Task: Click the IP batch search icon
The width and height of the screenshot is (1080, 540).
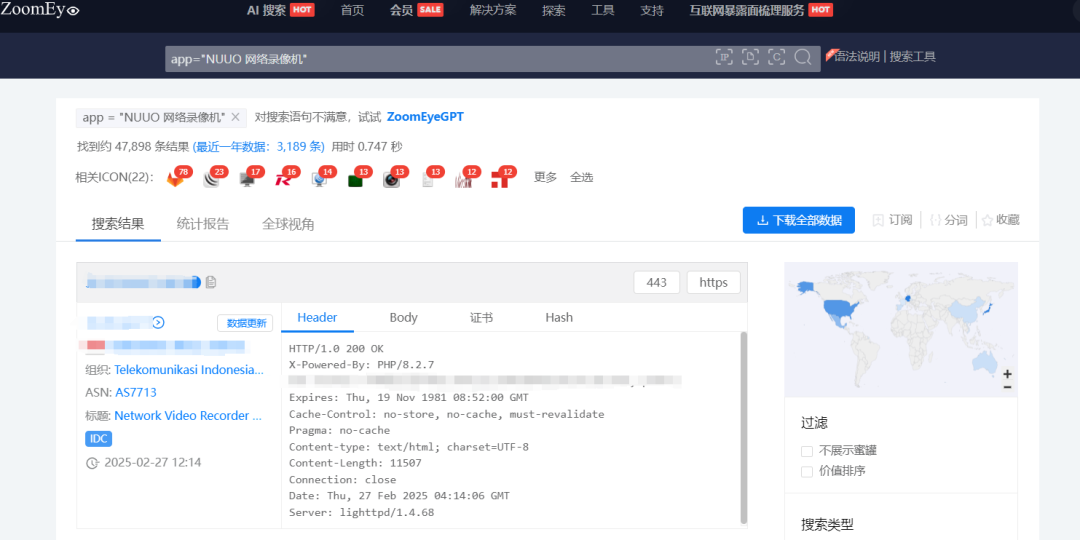Action: click(x=723, y=57)
